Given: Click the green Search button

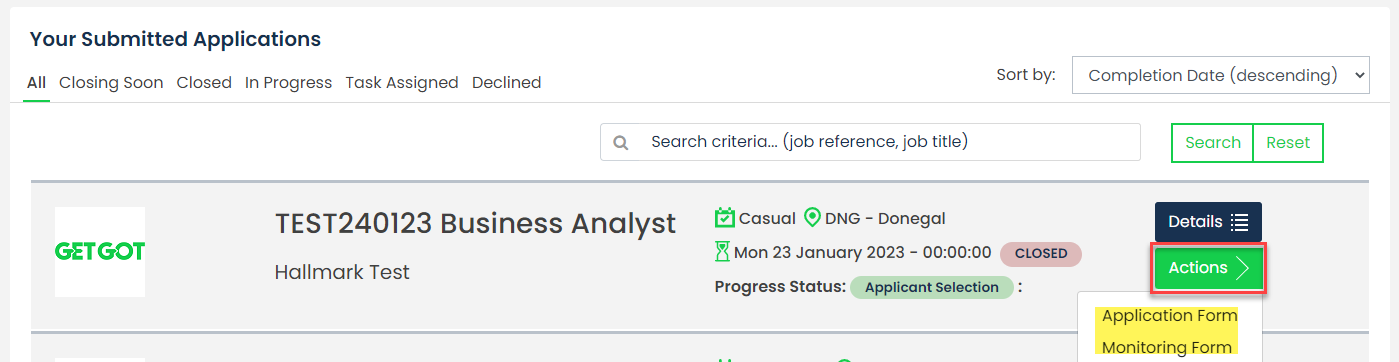Looking at the screenshot, I should (1212, 143).
